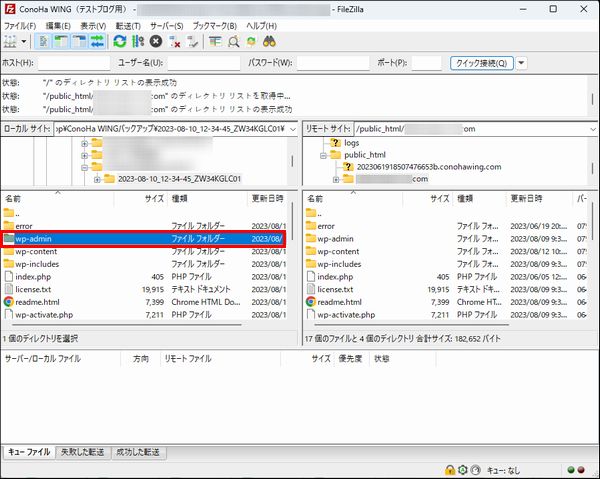Image resolution: width=600 pixels, height=479 pixels.
Task: Reconnect to the last server
Action: pos(192,41)
